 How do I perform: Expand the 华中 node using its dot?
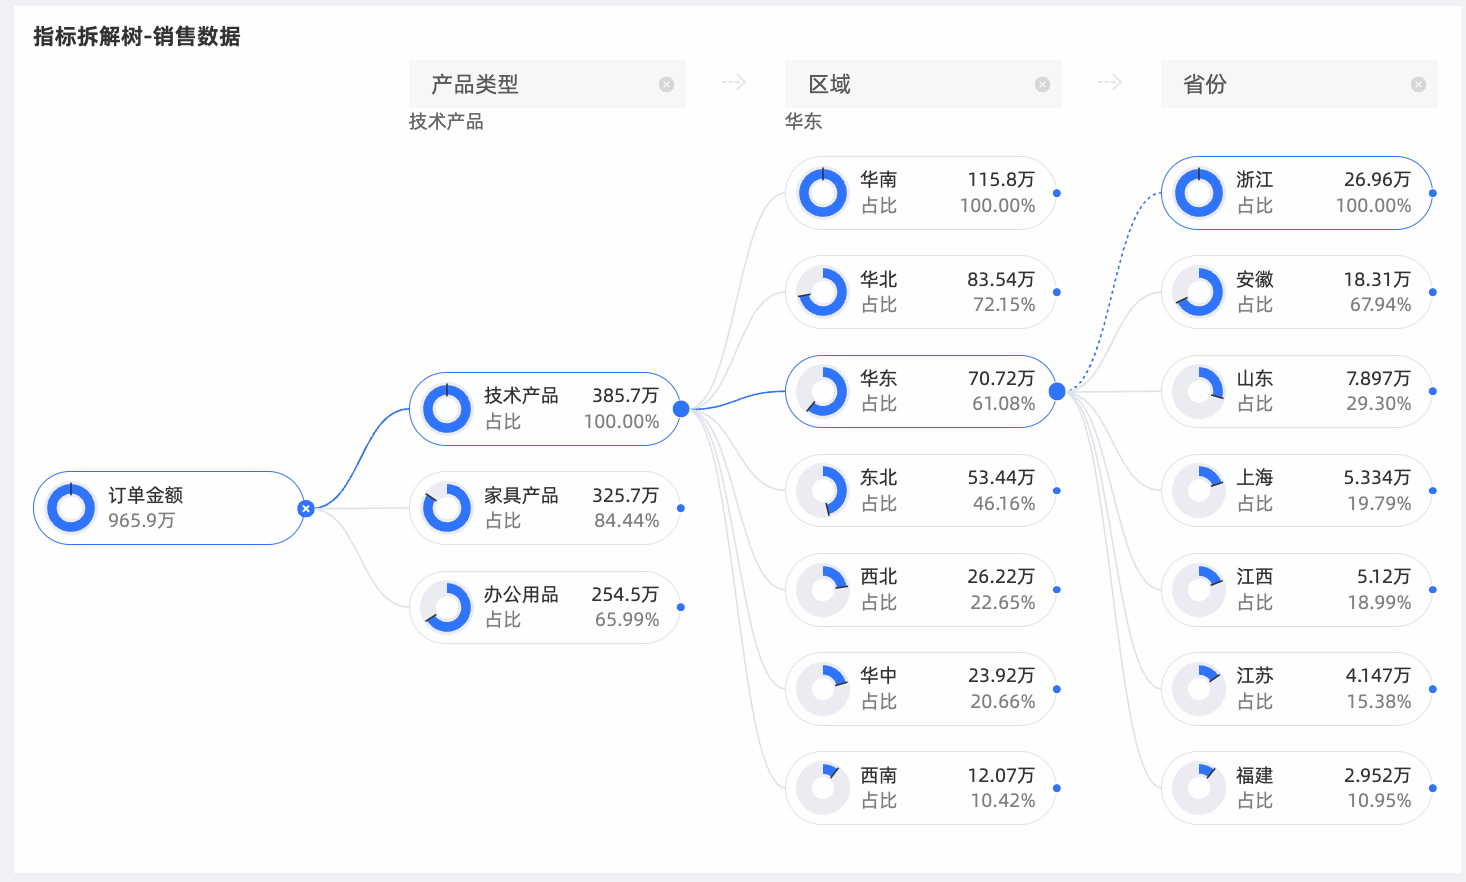tap(1057, 689)
